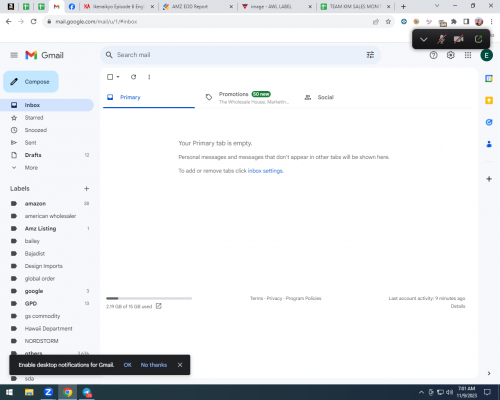
Task: Open the Inbox folder
Action: click(x=47, y=105)
